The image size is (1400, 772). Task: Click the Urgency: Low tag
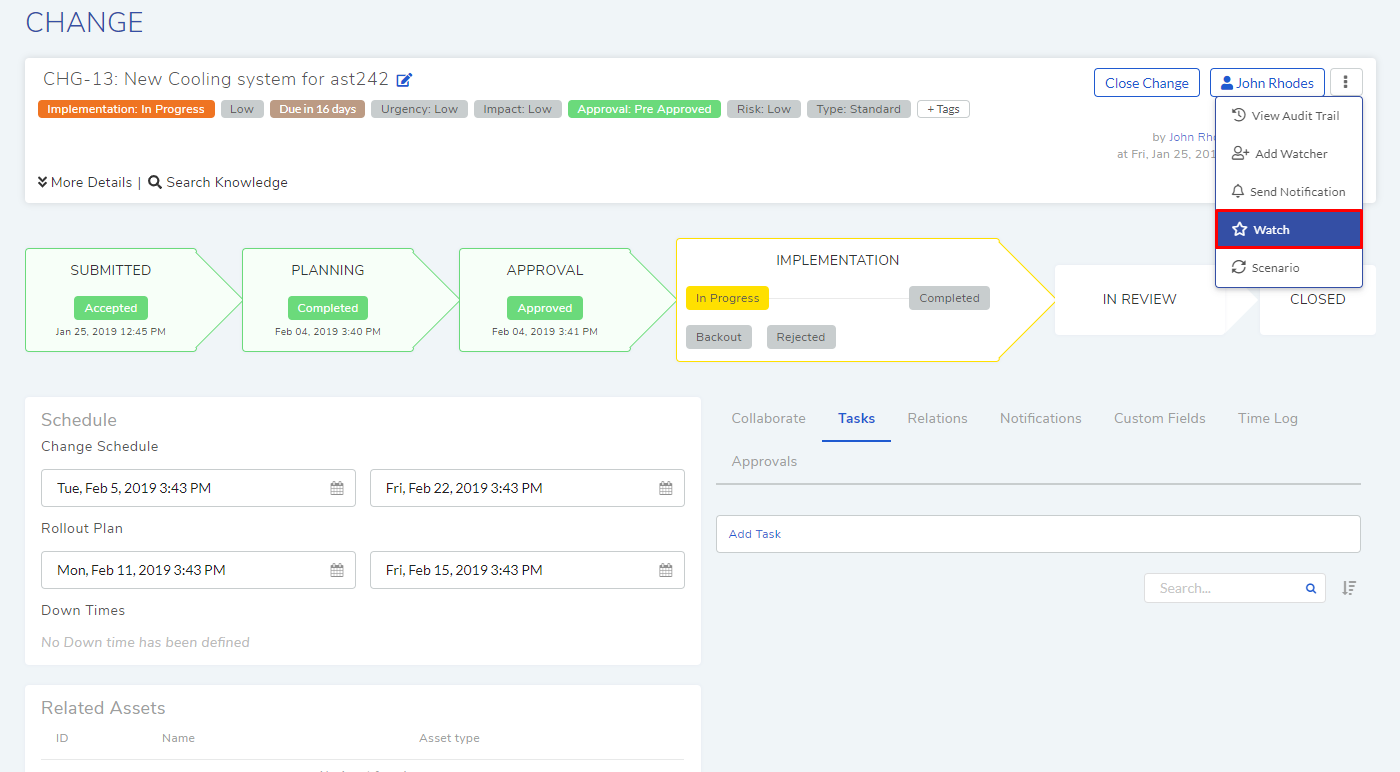(x=419, y=109)
